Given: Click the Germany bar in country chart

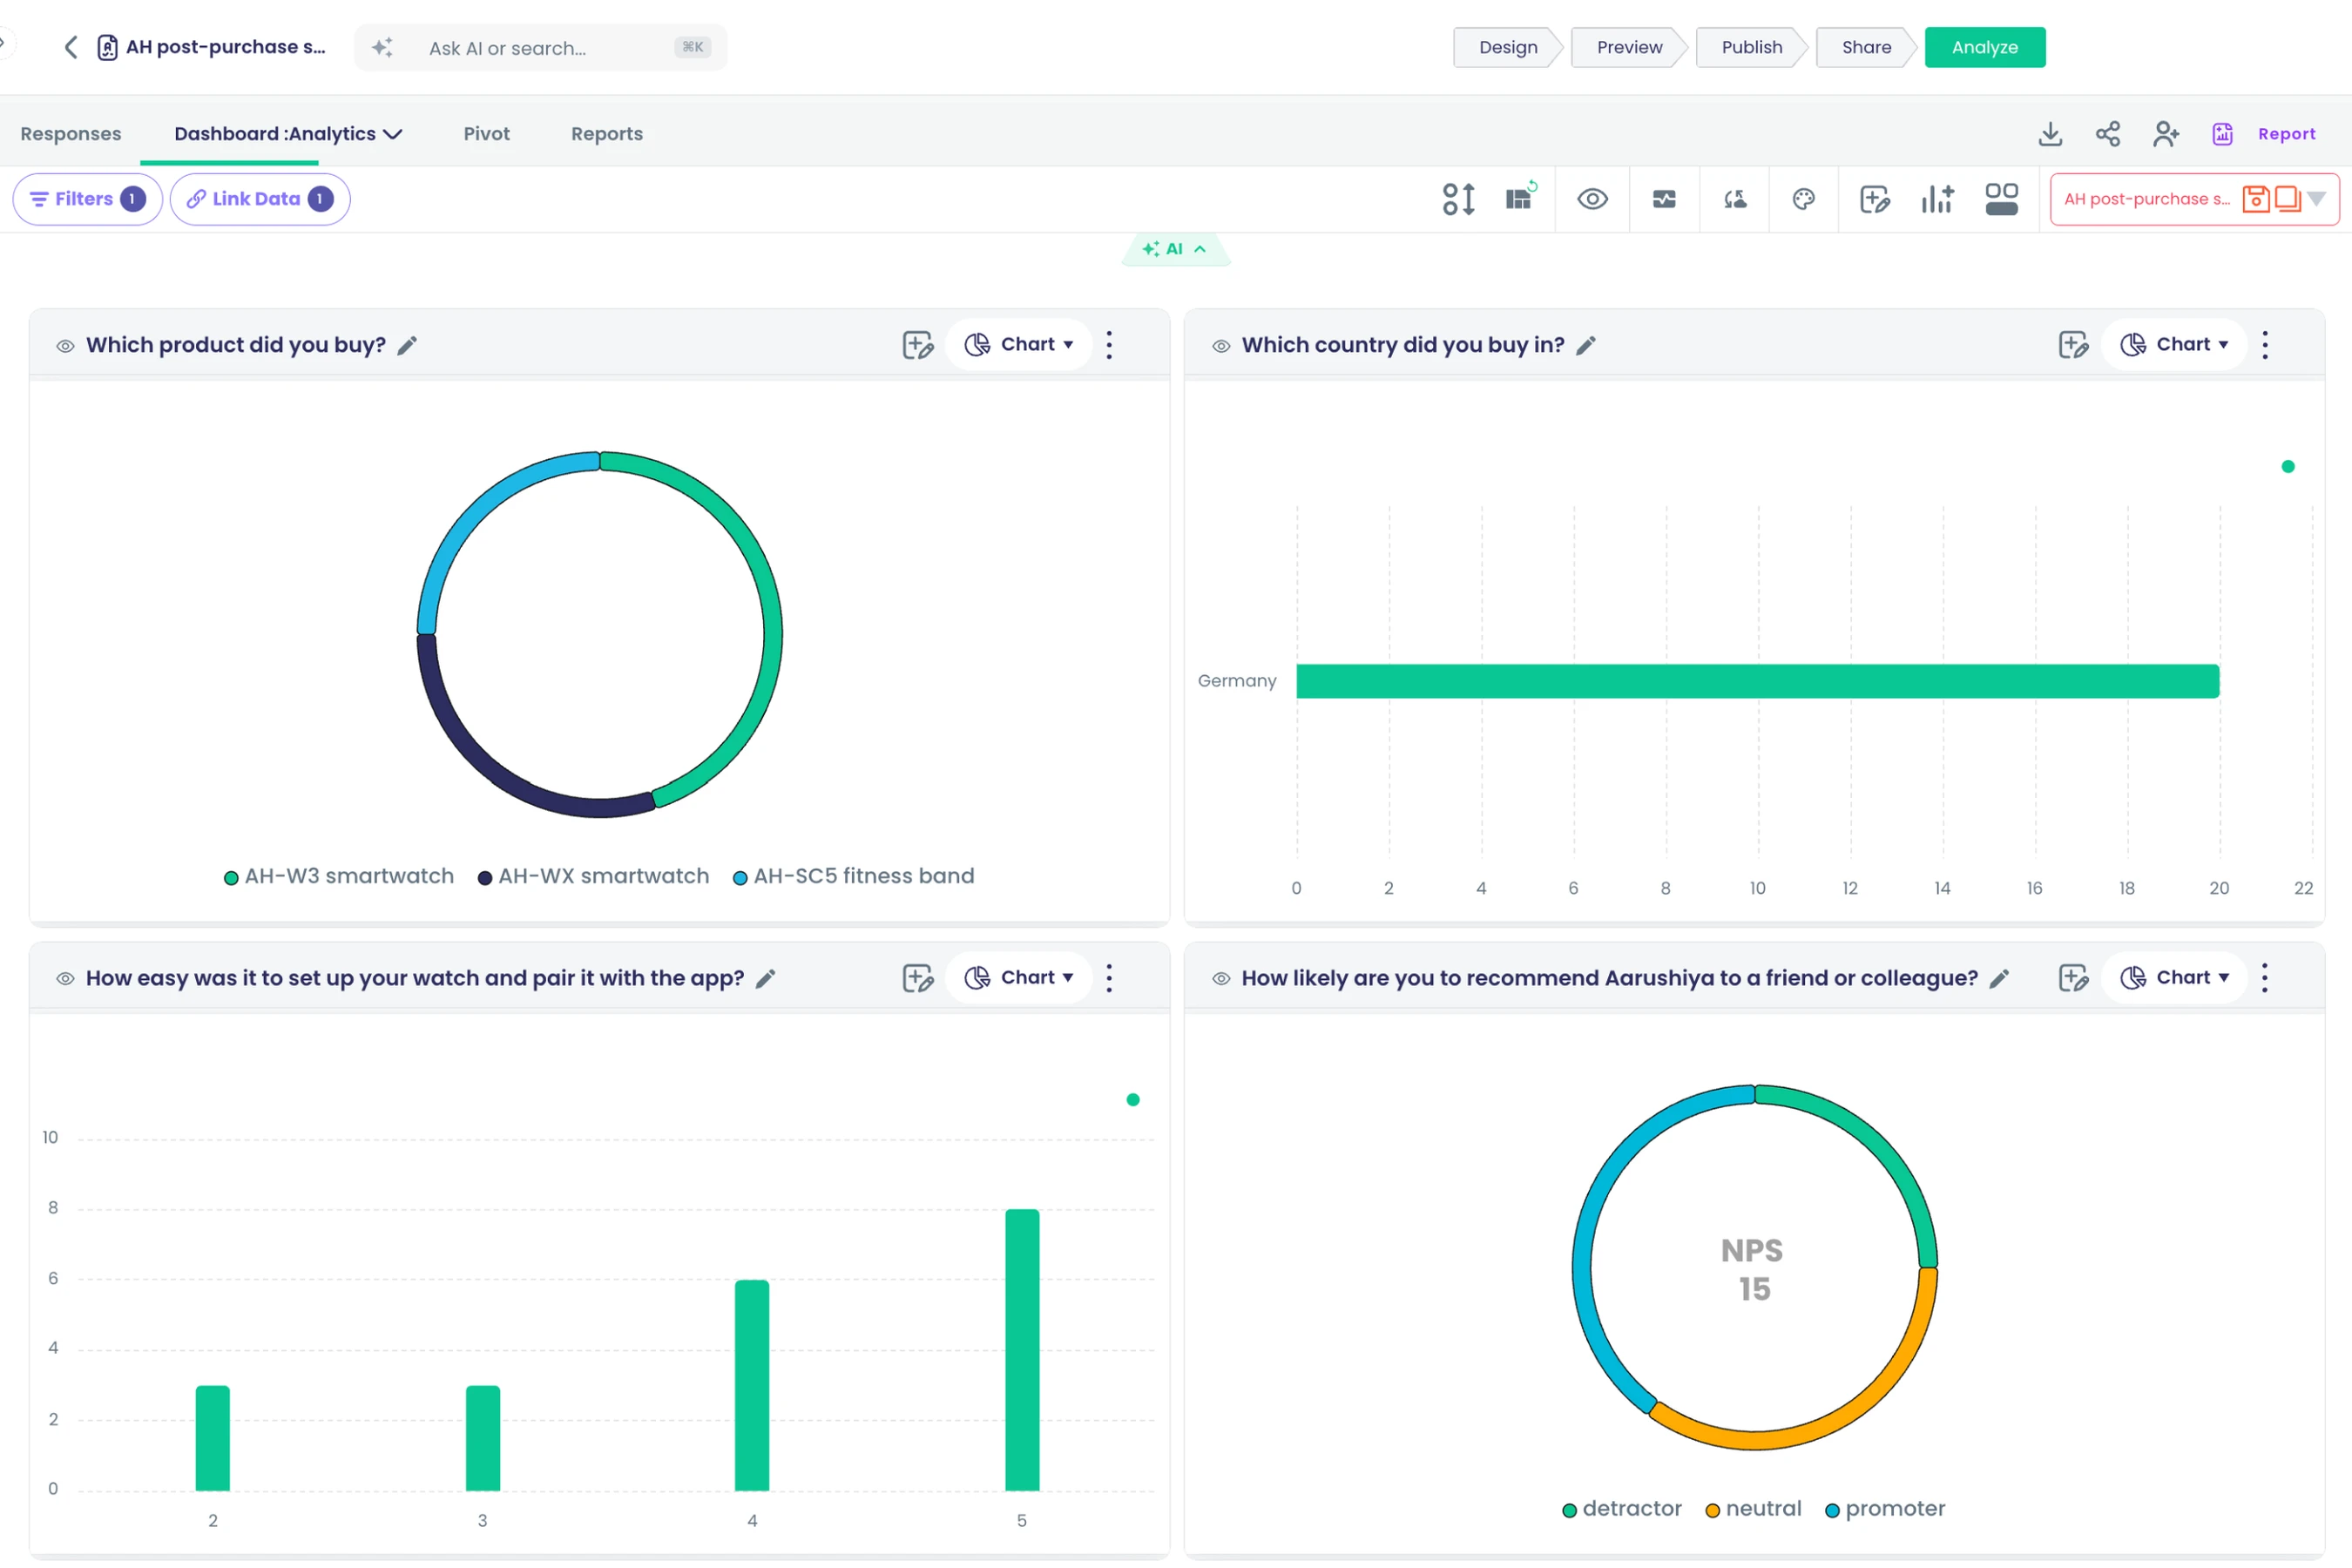Looking at the screenshot, I should coord(1757,681).
